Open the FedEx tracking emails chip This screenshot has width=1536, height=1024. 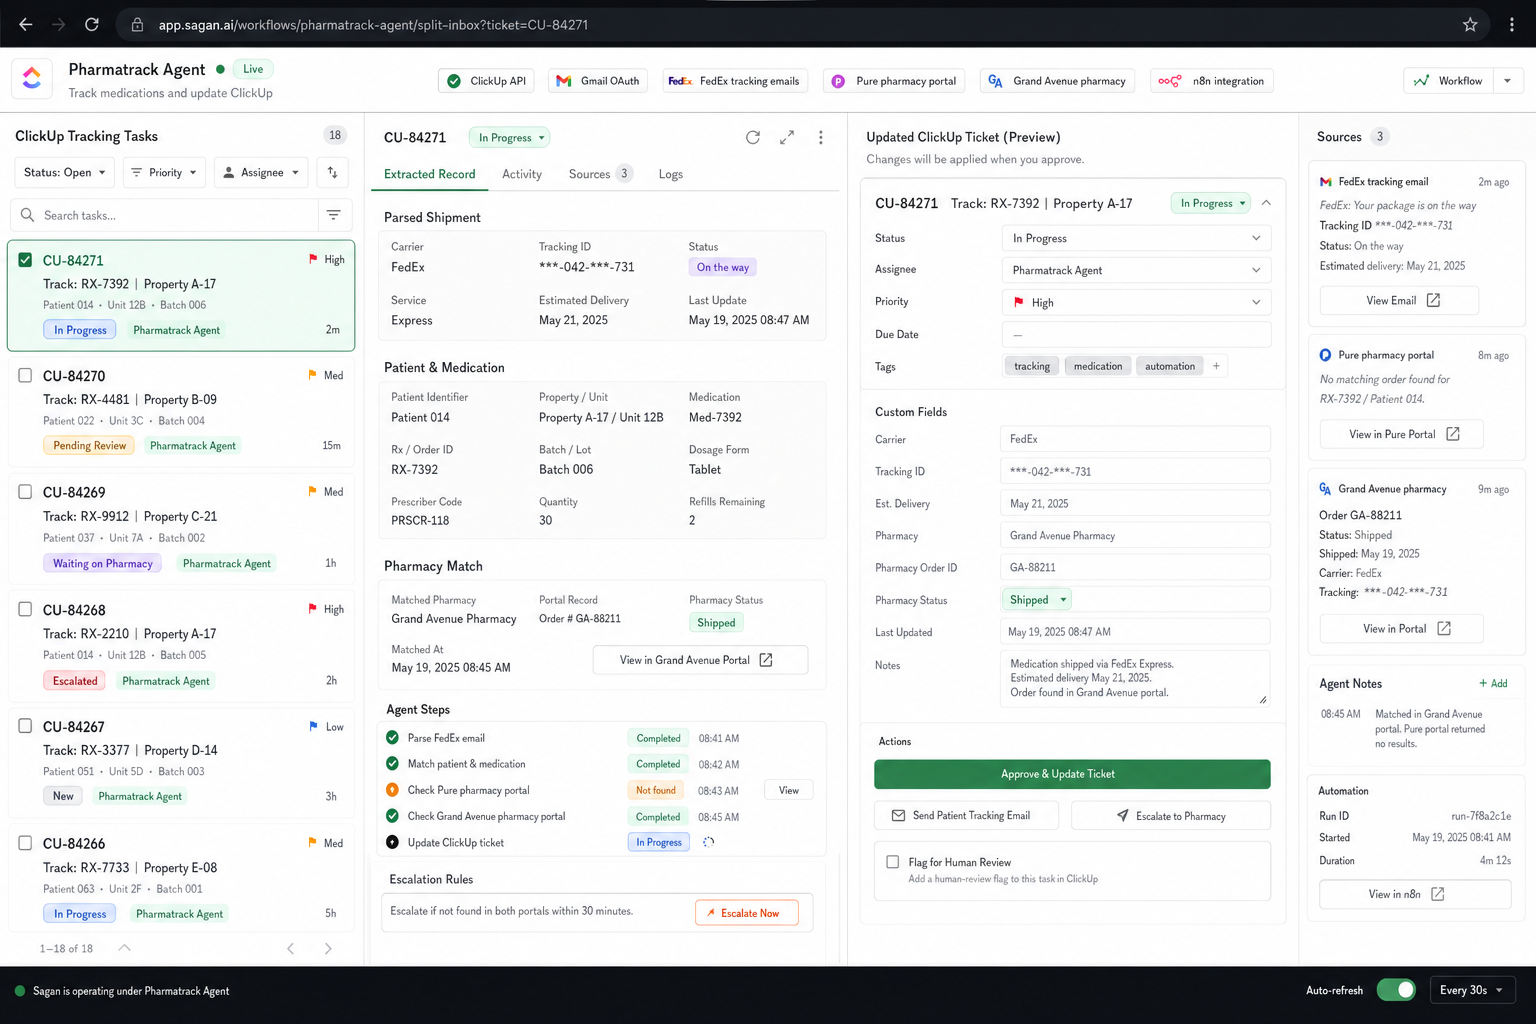[x=735, y=81]
